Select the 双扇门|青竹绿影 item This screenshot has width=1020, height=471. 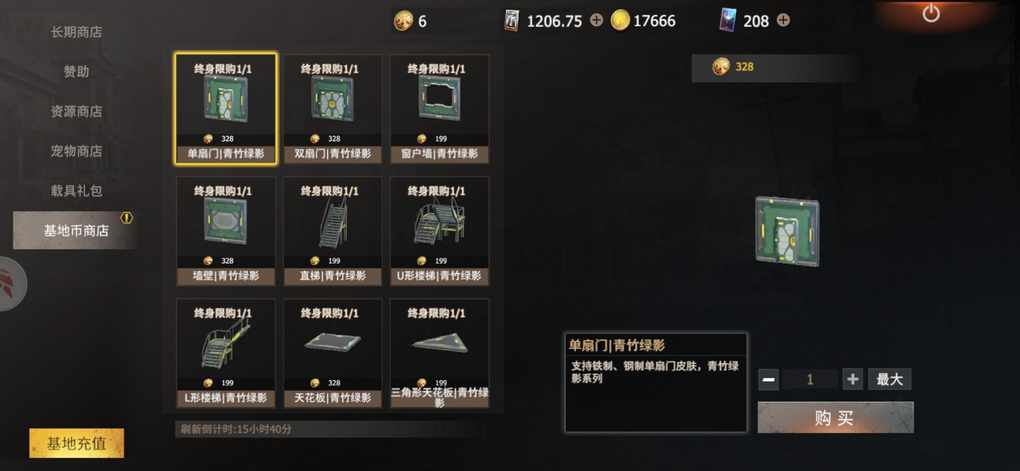tap(332, 109)
